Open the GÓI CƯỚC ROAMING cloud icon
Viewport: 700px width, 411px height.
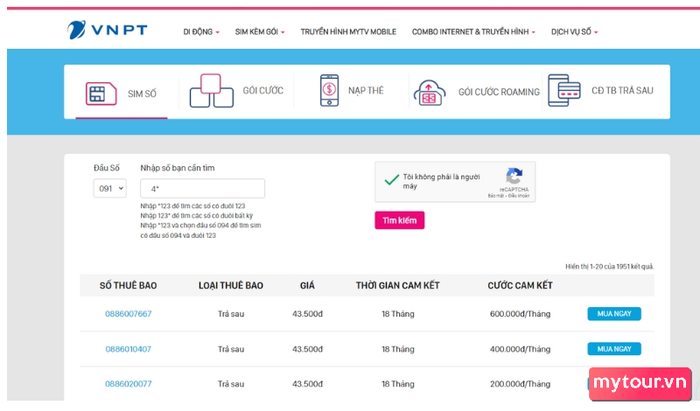pos(429,92)
